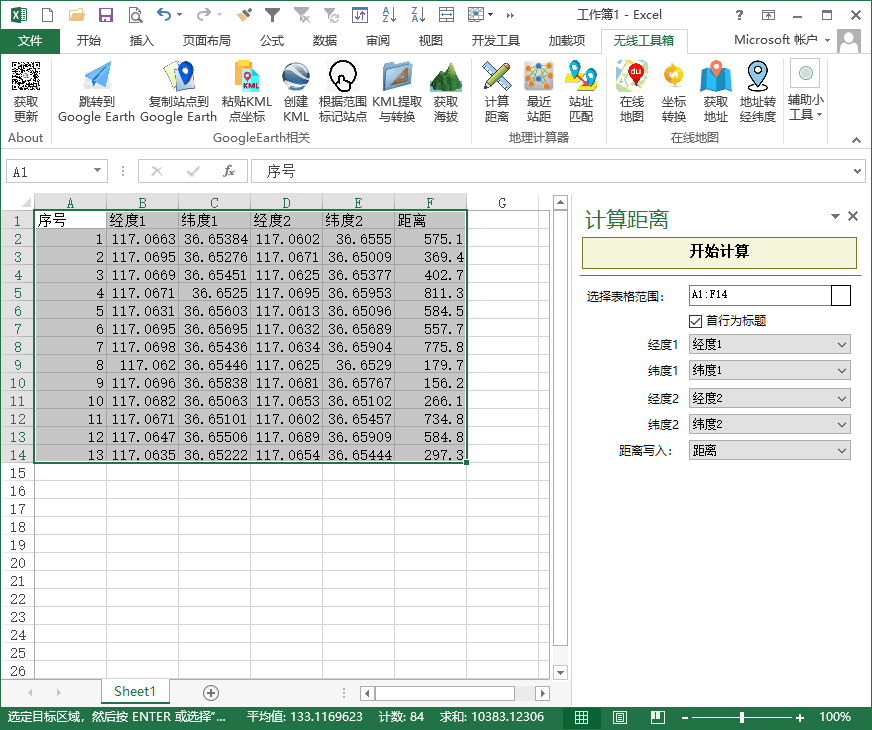Screen dimensions: 872x730
Task: Open the 辅助小工具 dropdown menu
Action: pyautogui.click(x=805, y=92)
